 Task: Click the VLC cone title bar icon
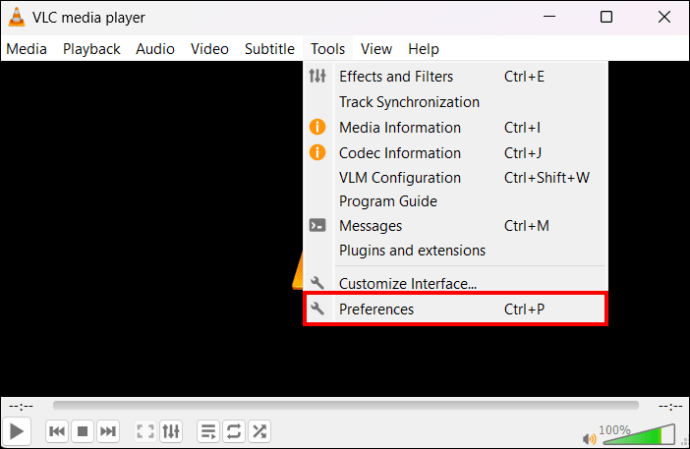pos(17,17)
